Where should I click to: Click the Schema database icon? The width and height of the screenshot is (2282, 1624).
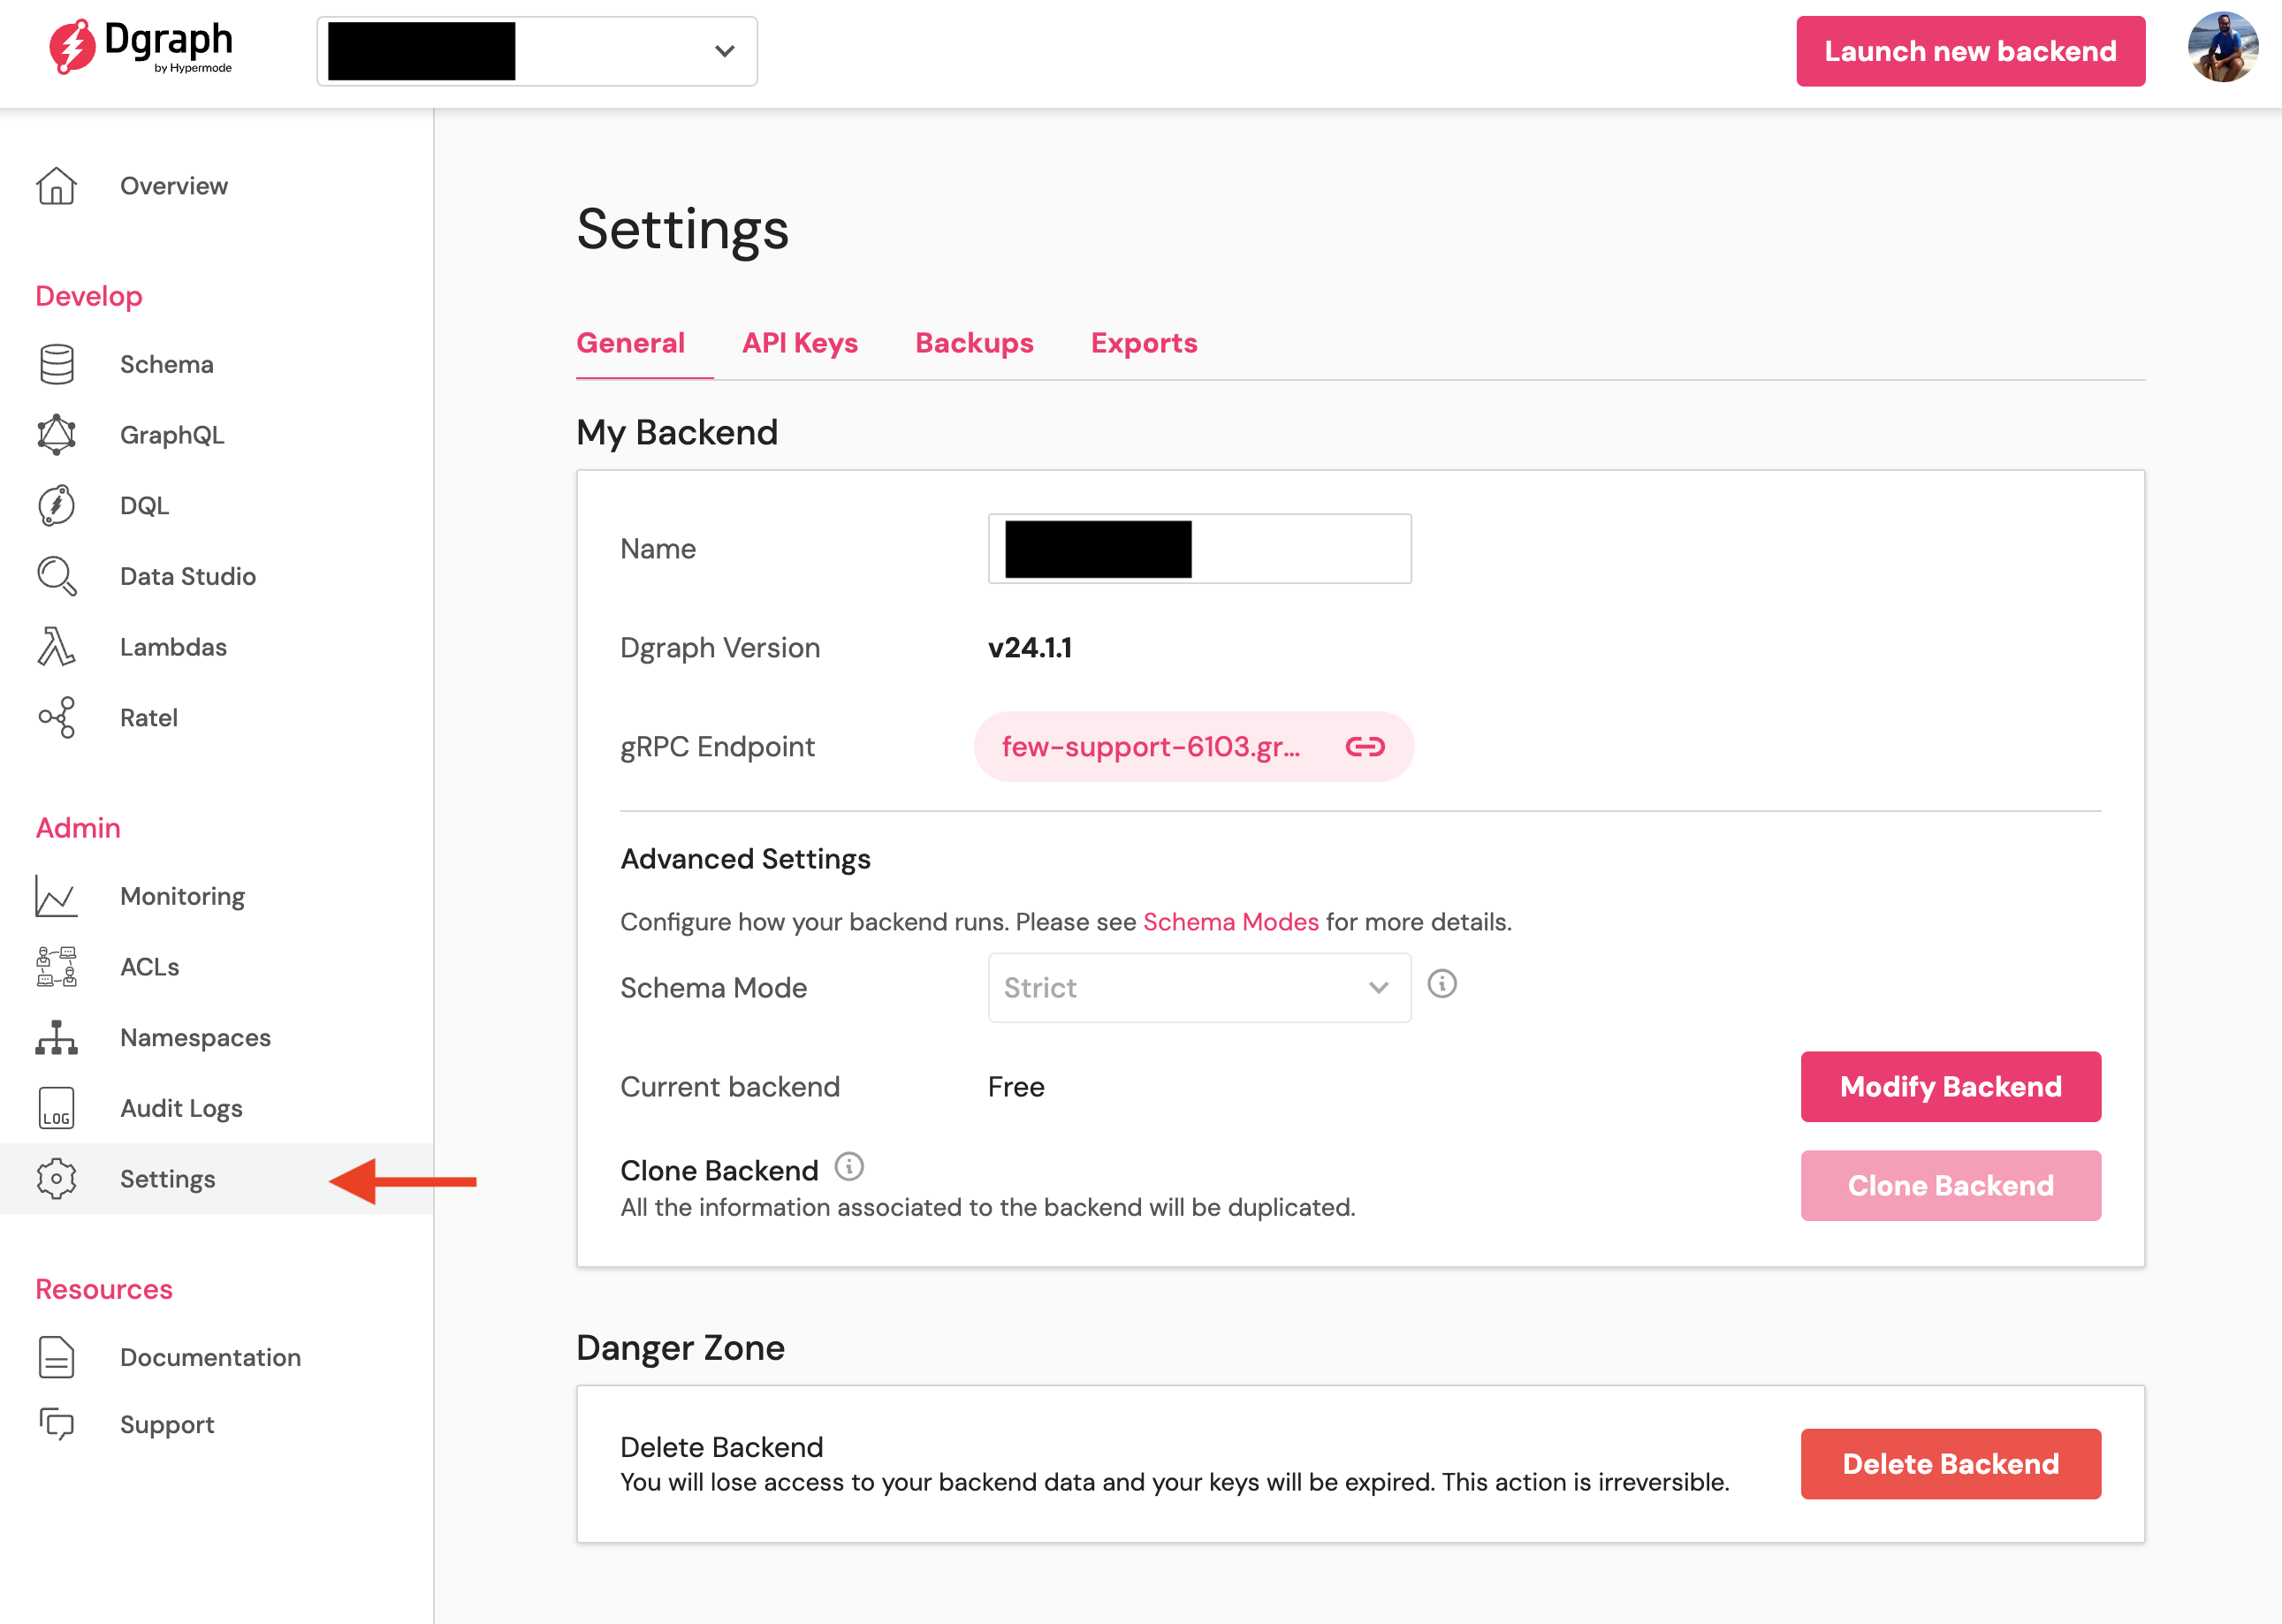point(57,364)
